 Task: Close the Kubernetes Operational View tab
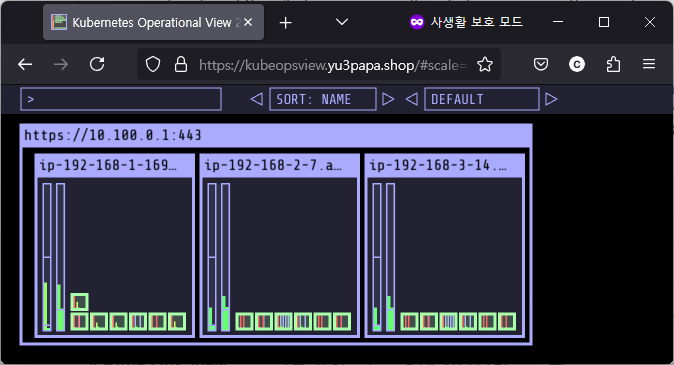[x=248, y=22]
